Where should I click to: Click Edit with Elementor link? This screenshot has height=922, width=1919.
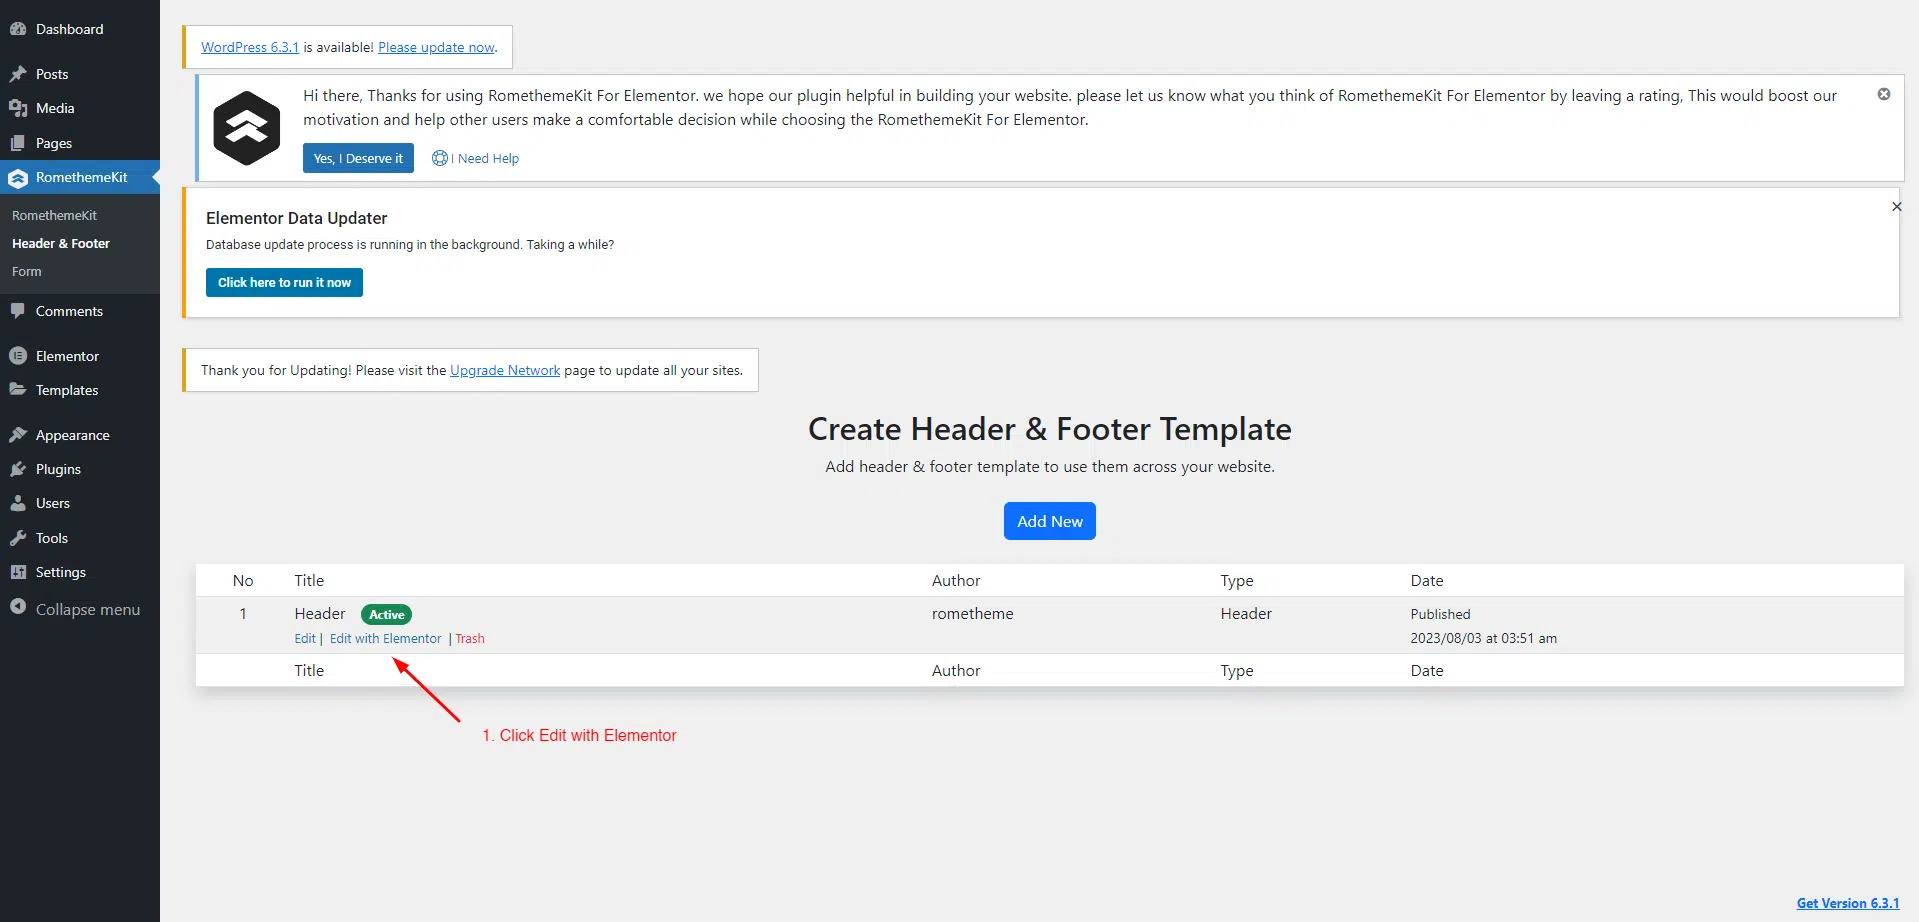(x=385, y=638)
